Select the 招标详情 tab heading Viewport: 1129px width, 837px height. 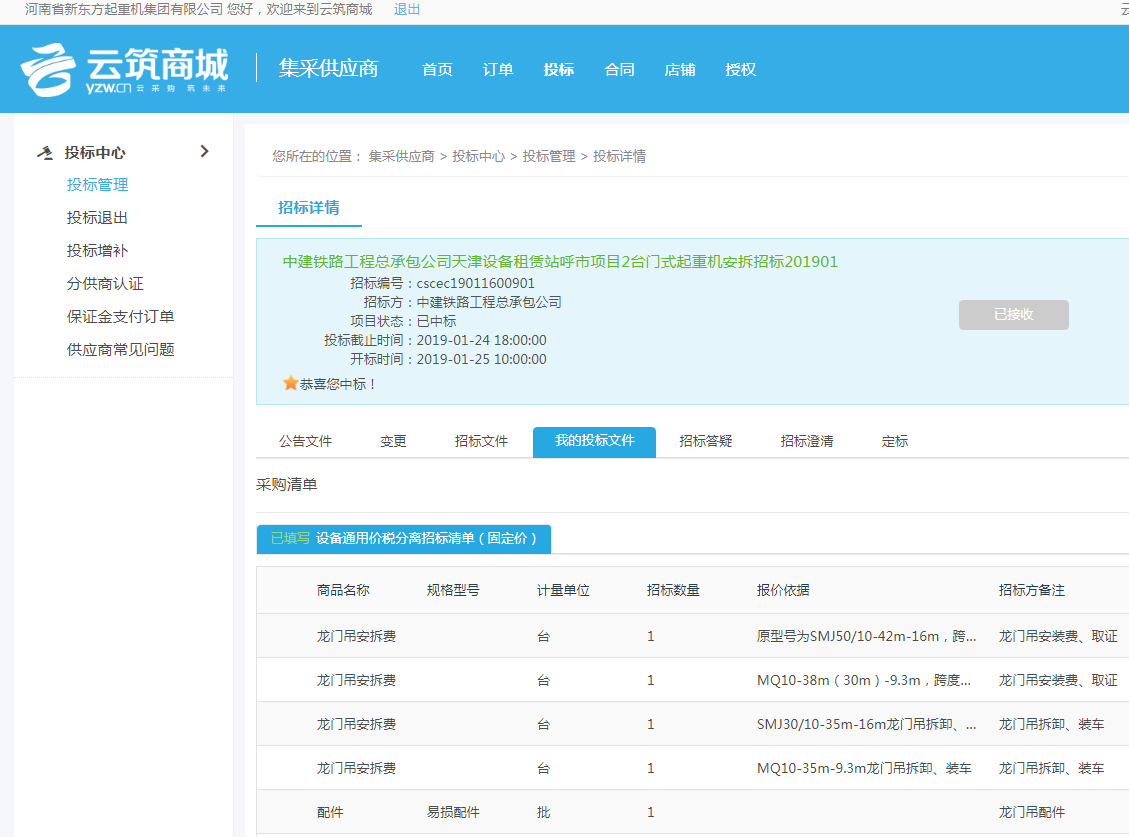(x=309, y=208)
